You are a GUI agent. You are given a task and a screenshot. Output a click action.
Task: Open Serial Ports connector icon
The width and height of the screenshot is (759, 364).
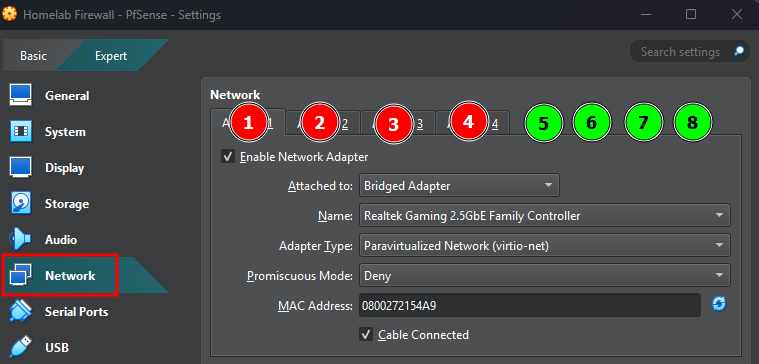pos(20,311)
